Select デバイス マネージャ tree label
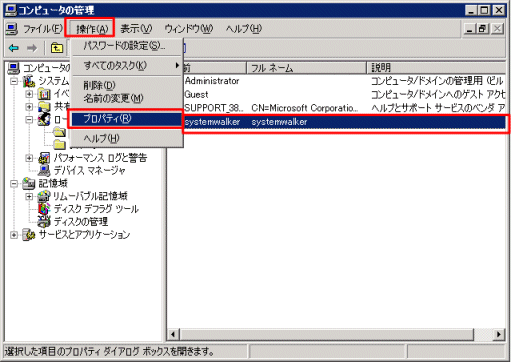The width and height of the screenshot is (511, 362). 90,170
